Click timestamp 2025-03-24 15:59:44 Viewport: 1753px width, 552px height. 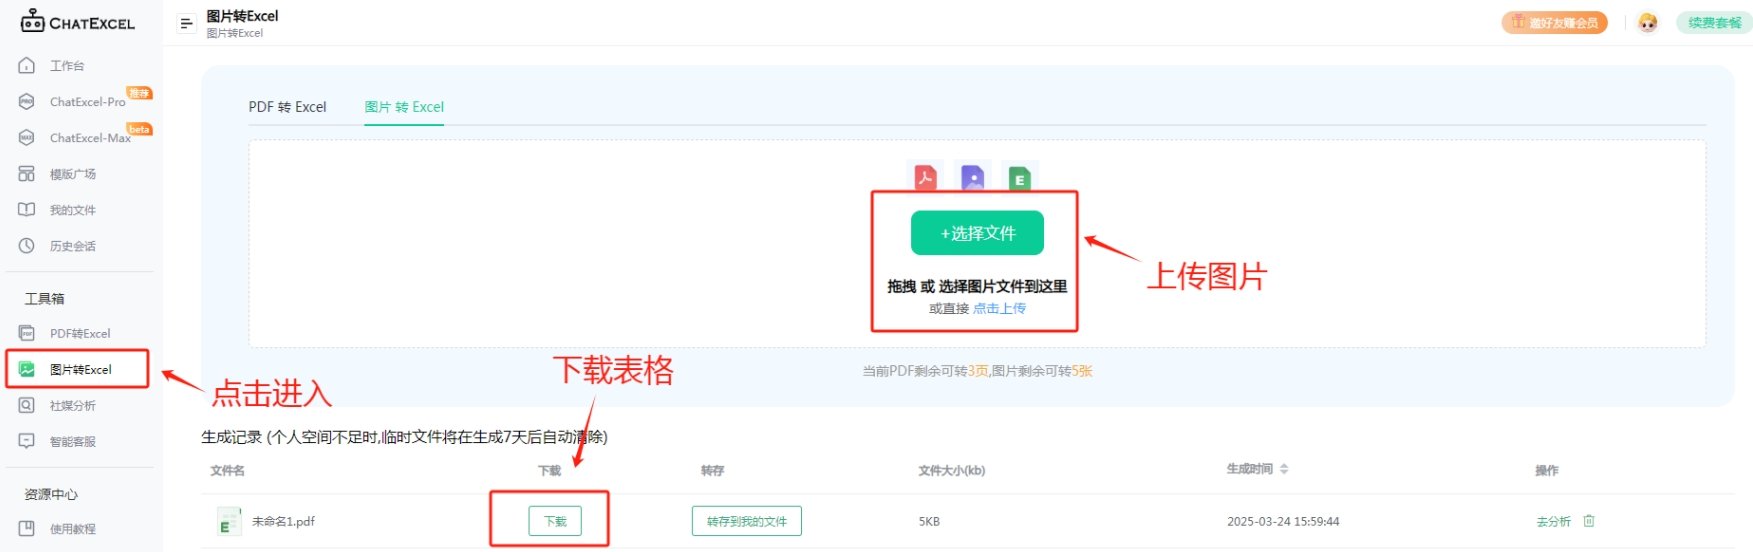(1283, 522)
